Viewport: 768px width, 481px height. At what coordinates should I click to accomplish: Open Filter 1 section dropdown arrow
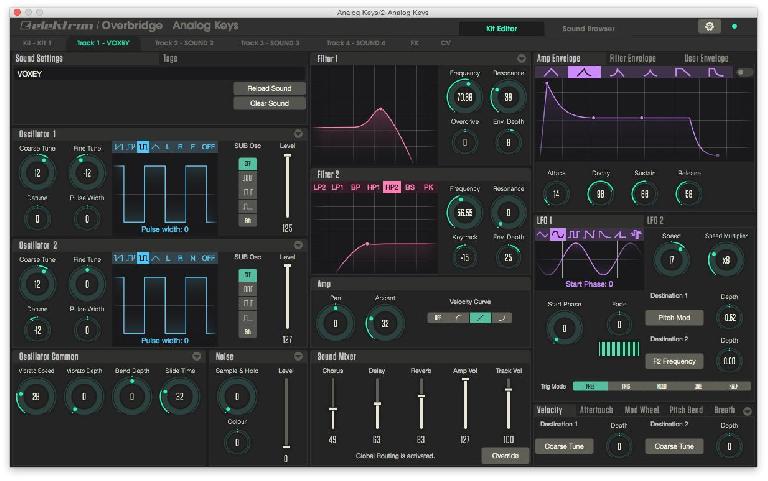(521, 59)
